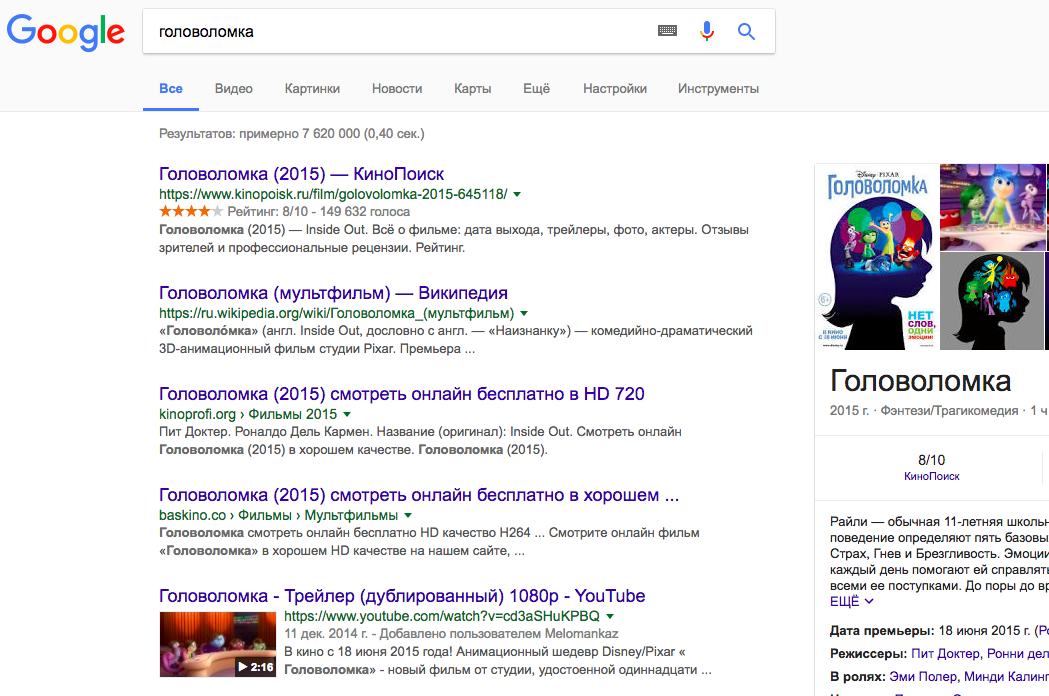Screen dimensions: 1049x696
Task: Open the Википедия article about Головоломка
Action: 333,293
